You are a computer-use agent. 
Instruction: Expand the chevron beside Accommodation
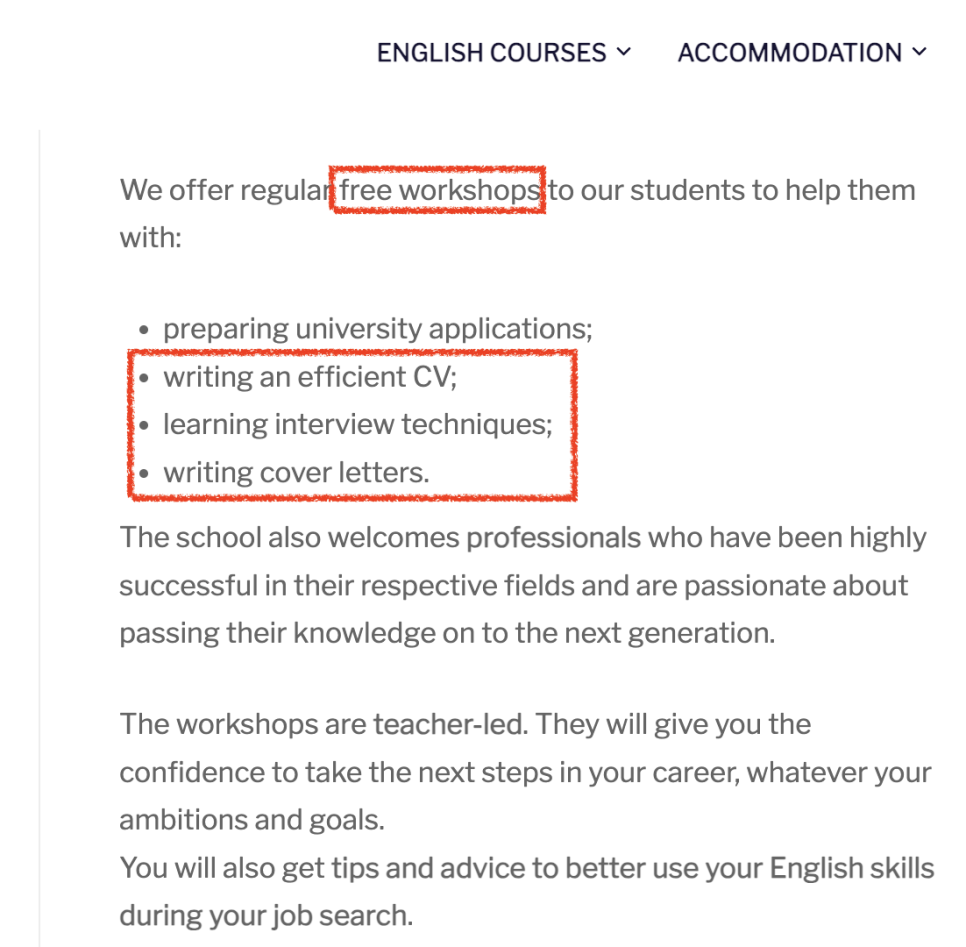[x=919, y=52]
